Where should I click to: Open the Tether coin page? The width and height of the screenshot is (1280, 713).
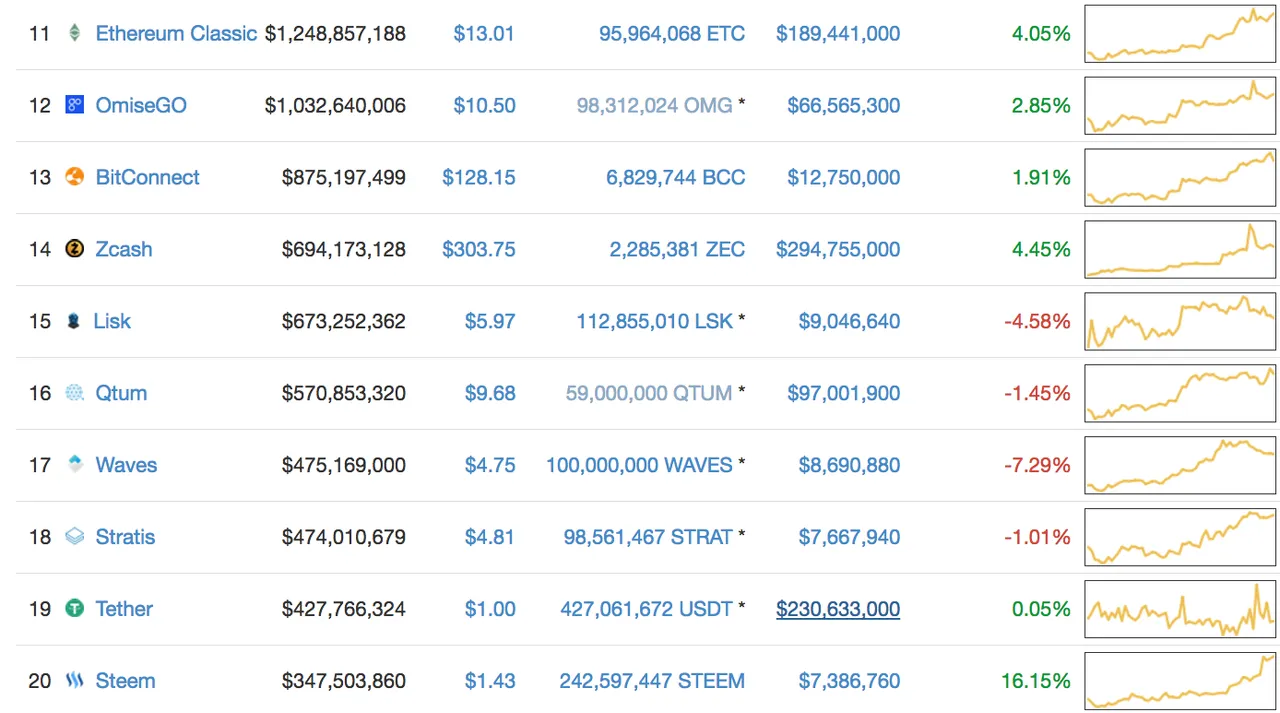[x=124, y=609]
